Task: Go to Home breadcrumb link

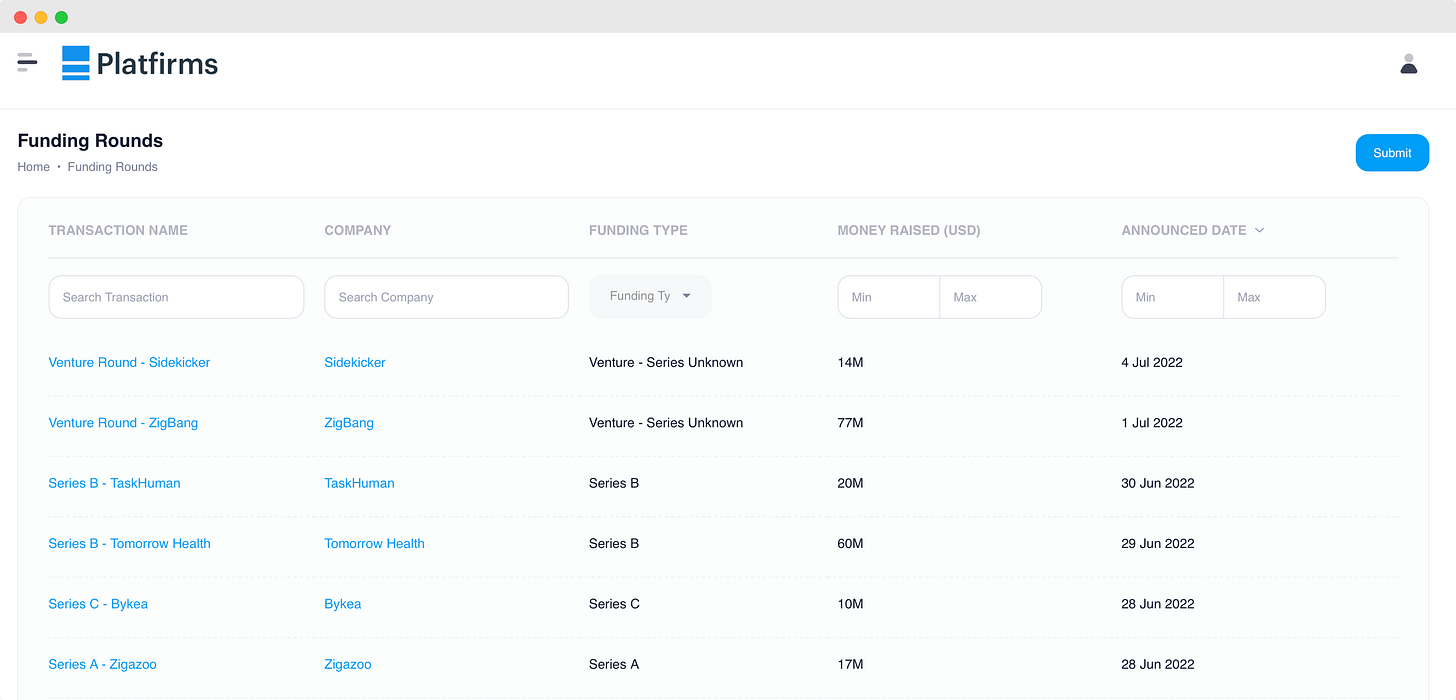Action: tap(33, 167)
